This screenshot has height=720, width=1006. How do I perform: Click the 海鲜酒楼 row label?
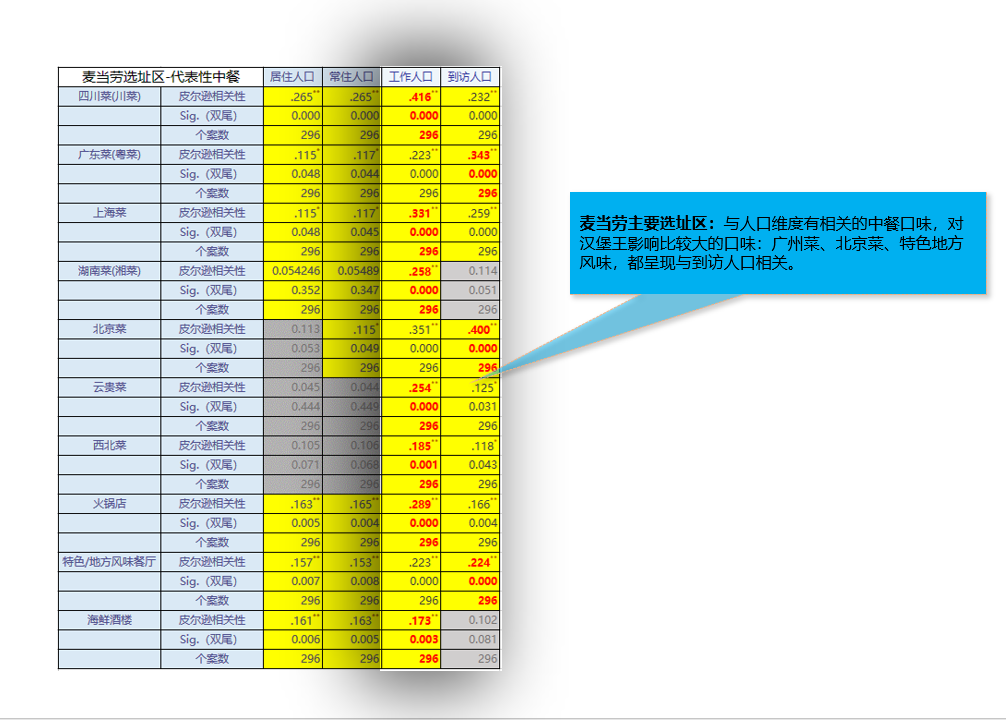[110, 620]
